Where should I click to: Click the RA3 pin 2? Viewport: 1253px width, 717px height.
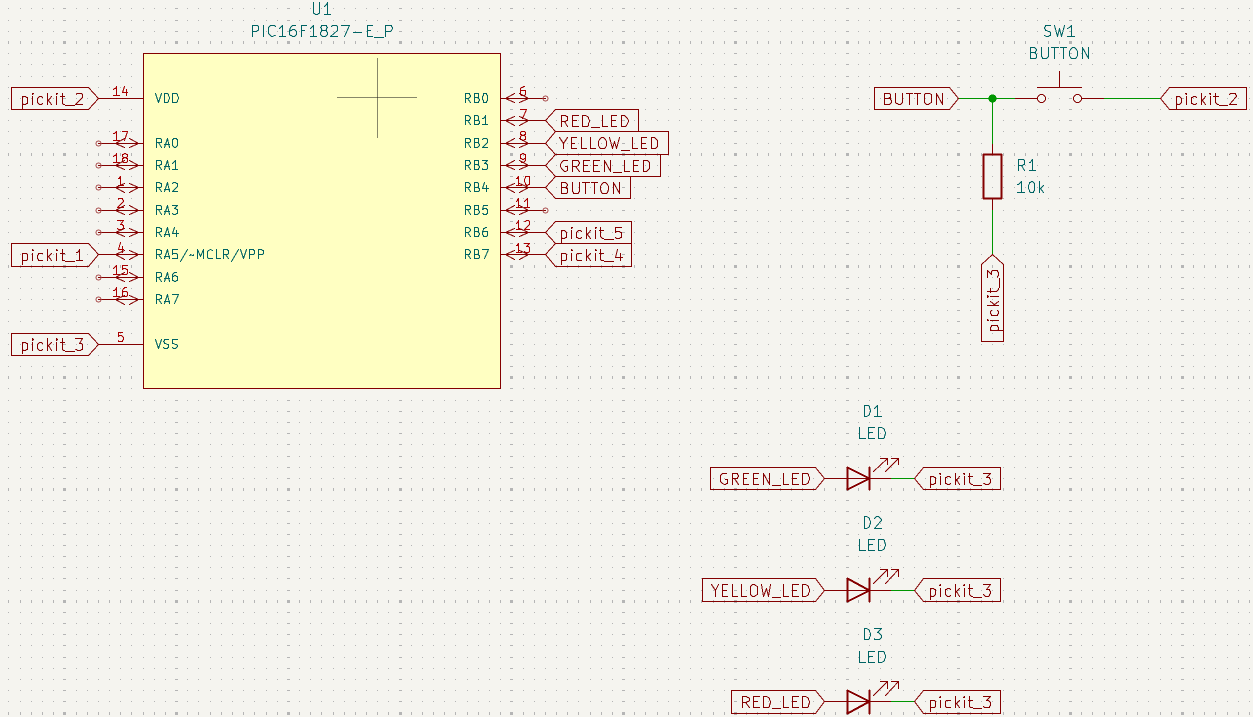(x=120, y=210)
